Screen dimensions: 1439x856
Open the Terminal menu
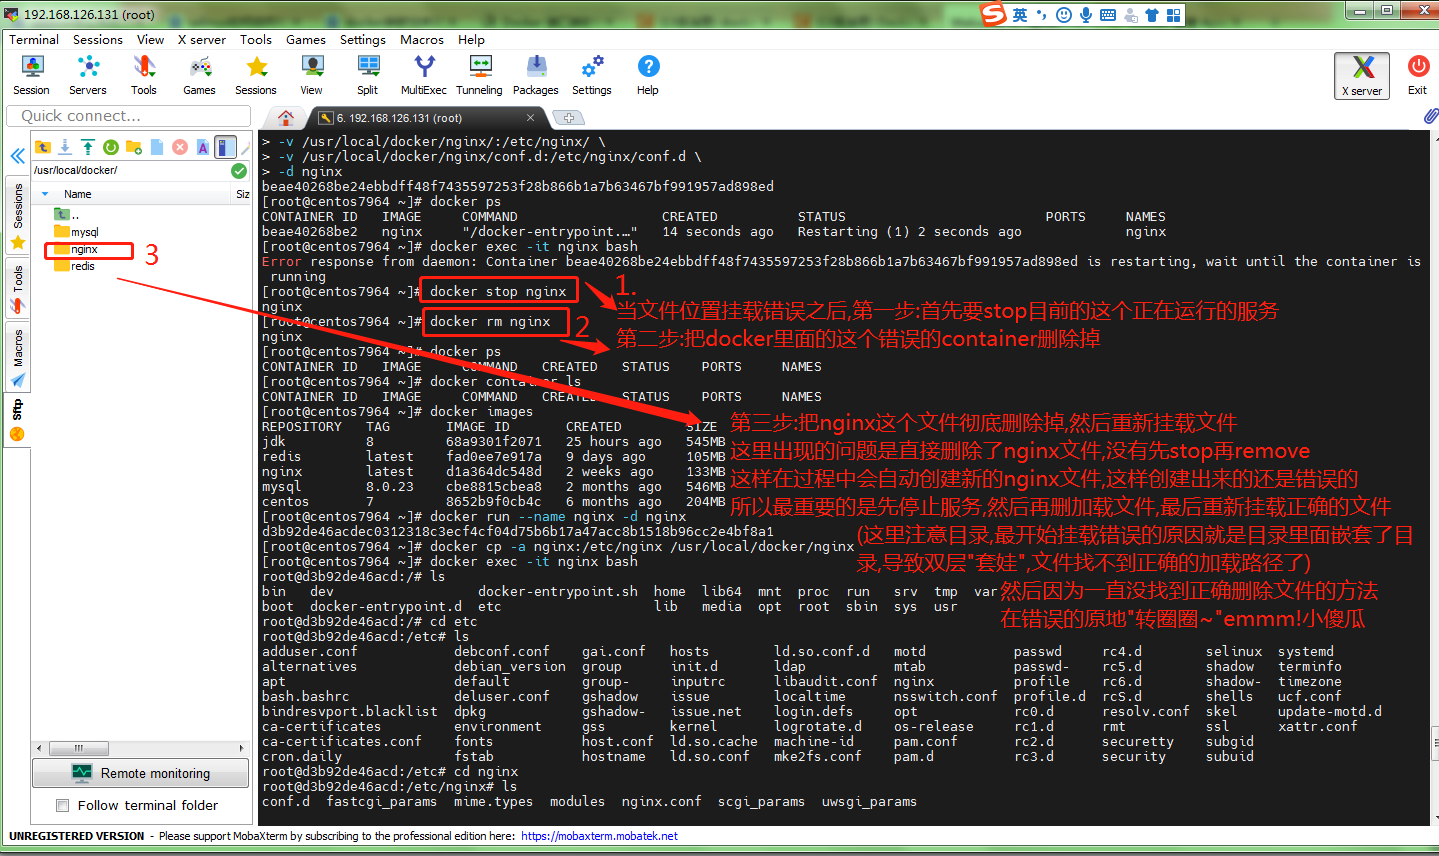[34, 39]
